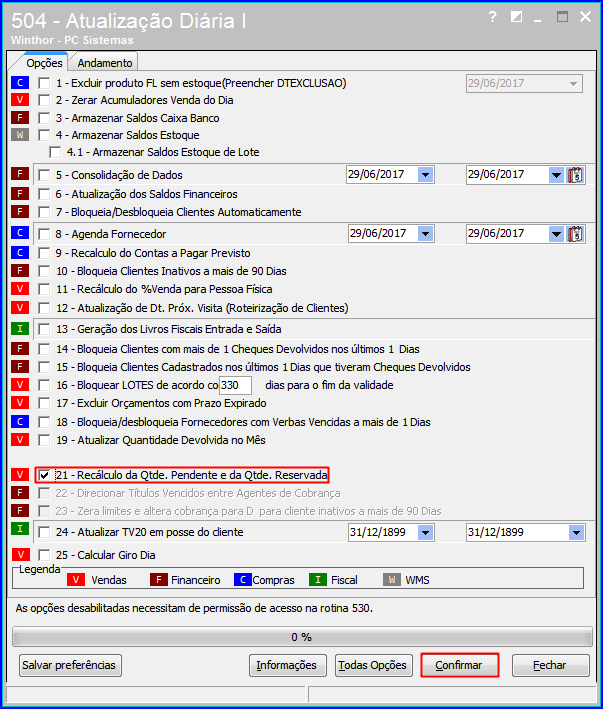Click the green I icon beside Atualizar TV20

20,528
